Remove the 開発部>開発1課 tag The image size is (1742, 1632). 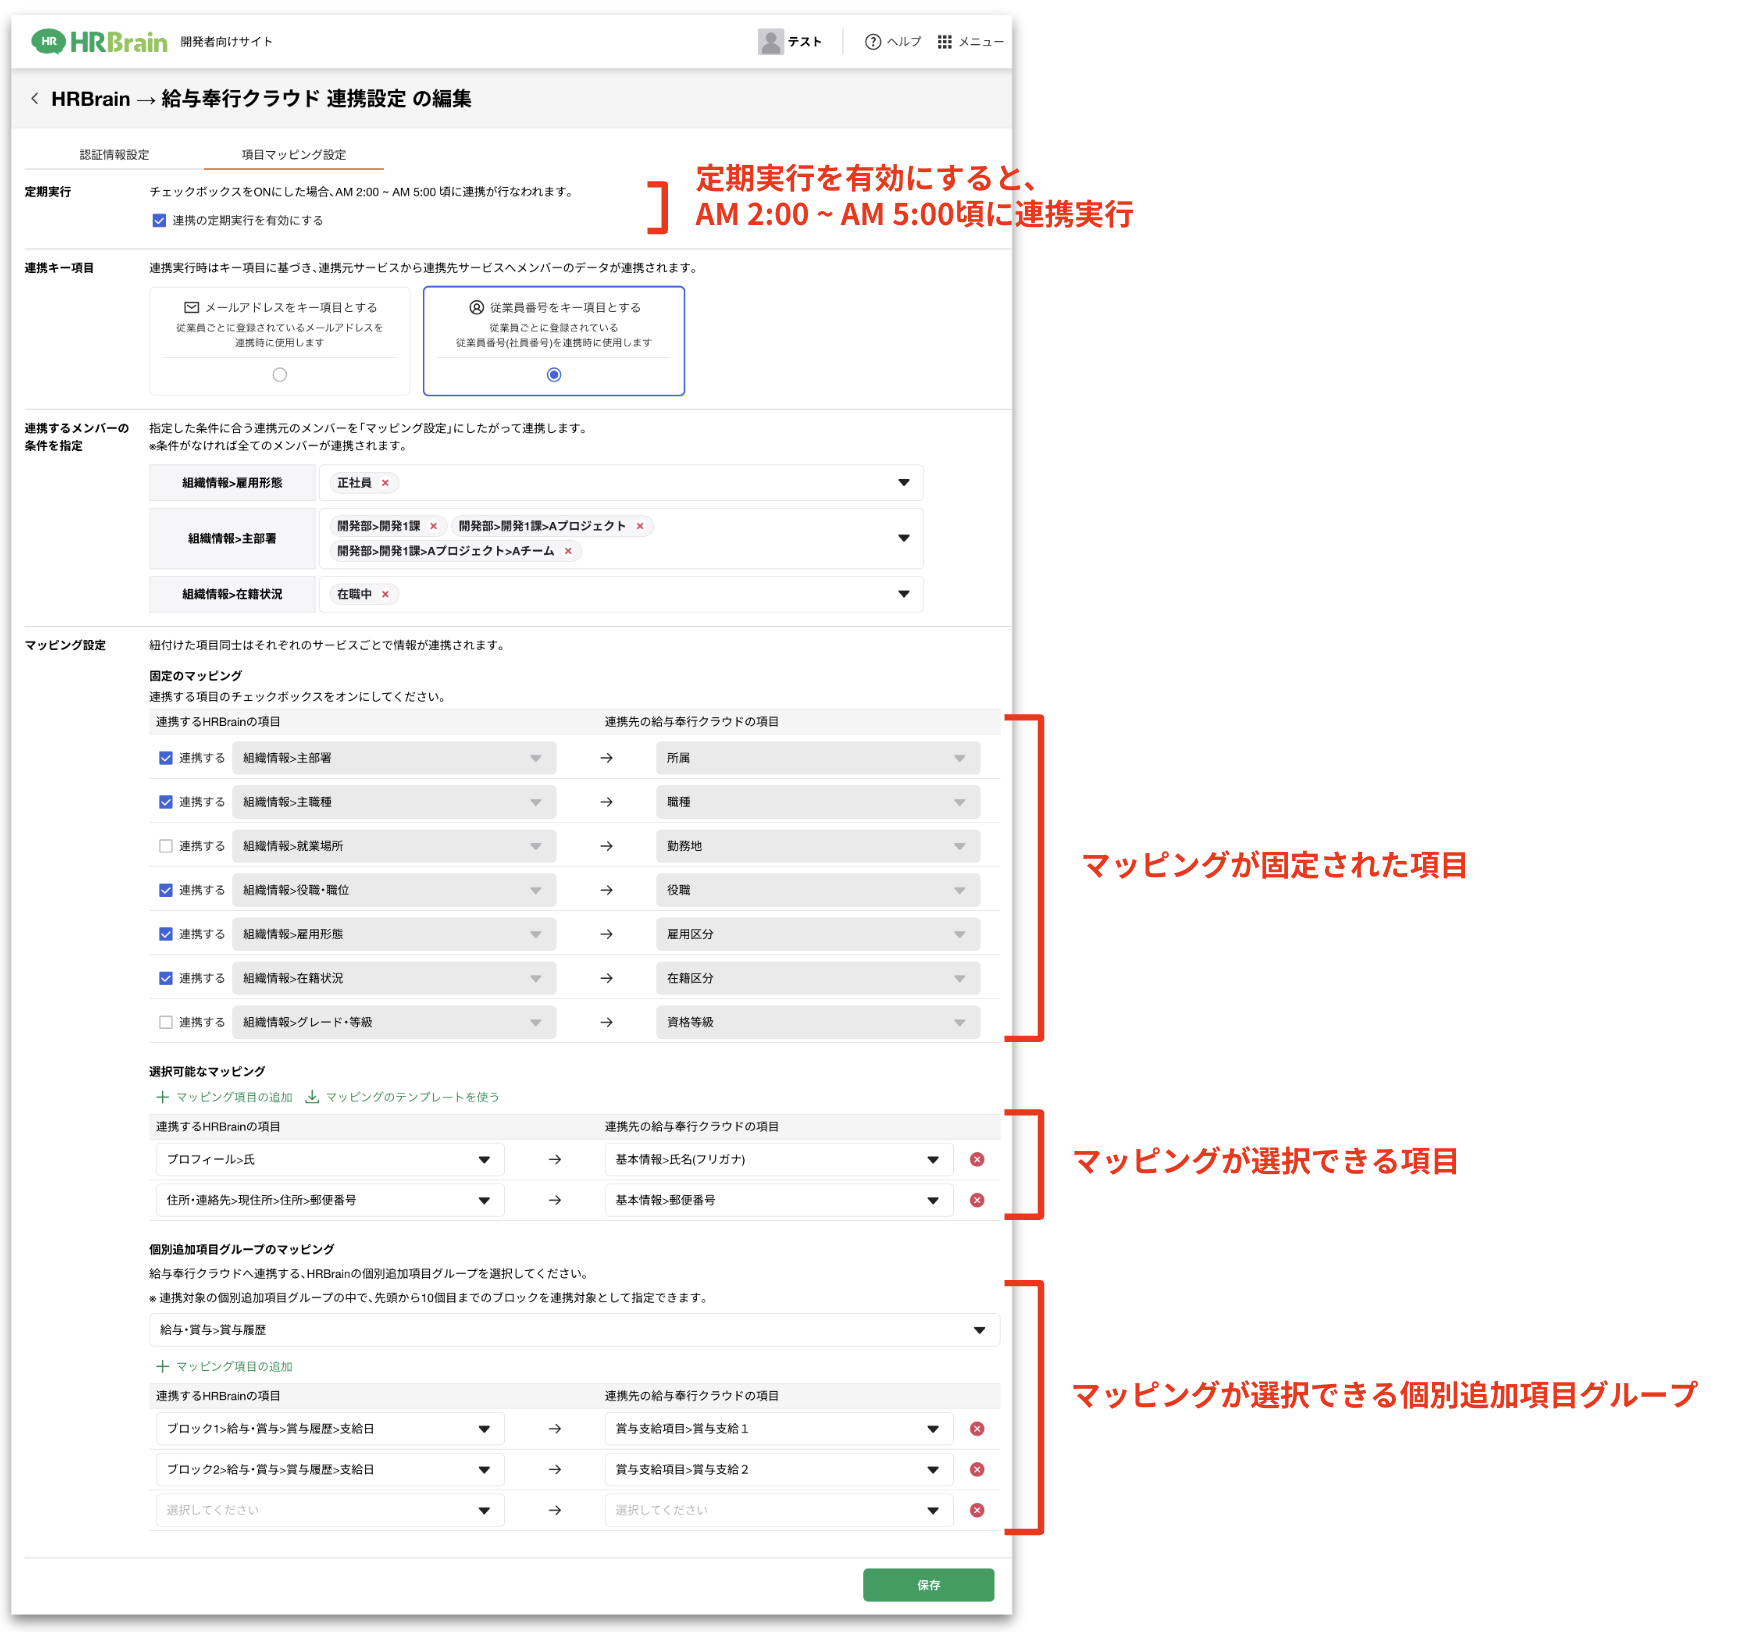(433, 526)
